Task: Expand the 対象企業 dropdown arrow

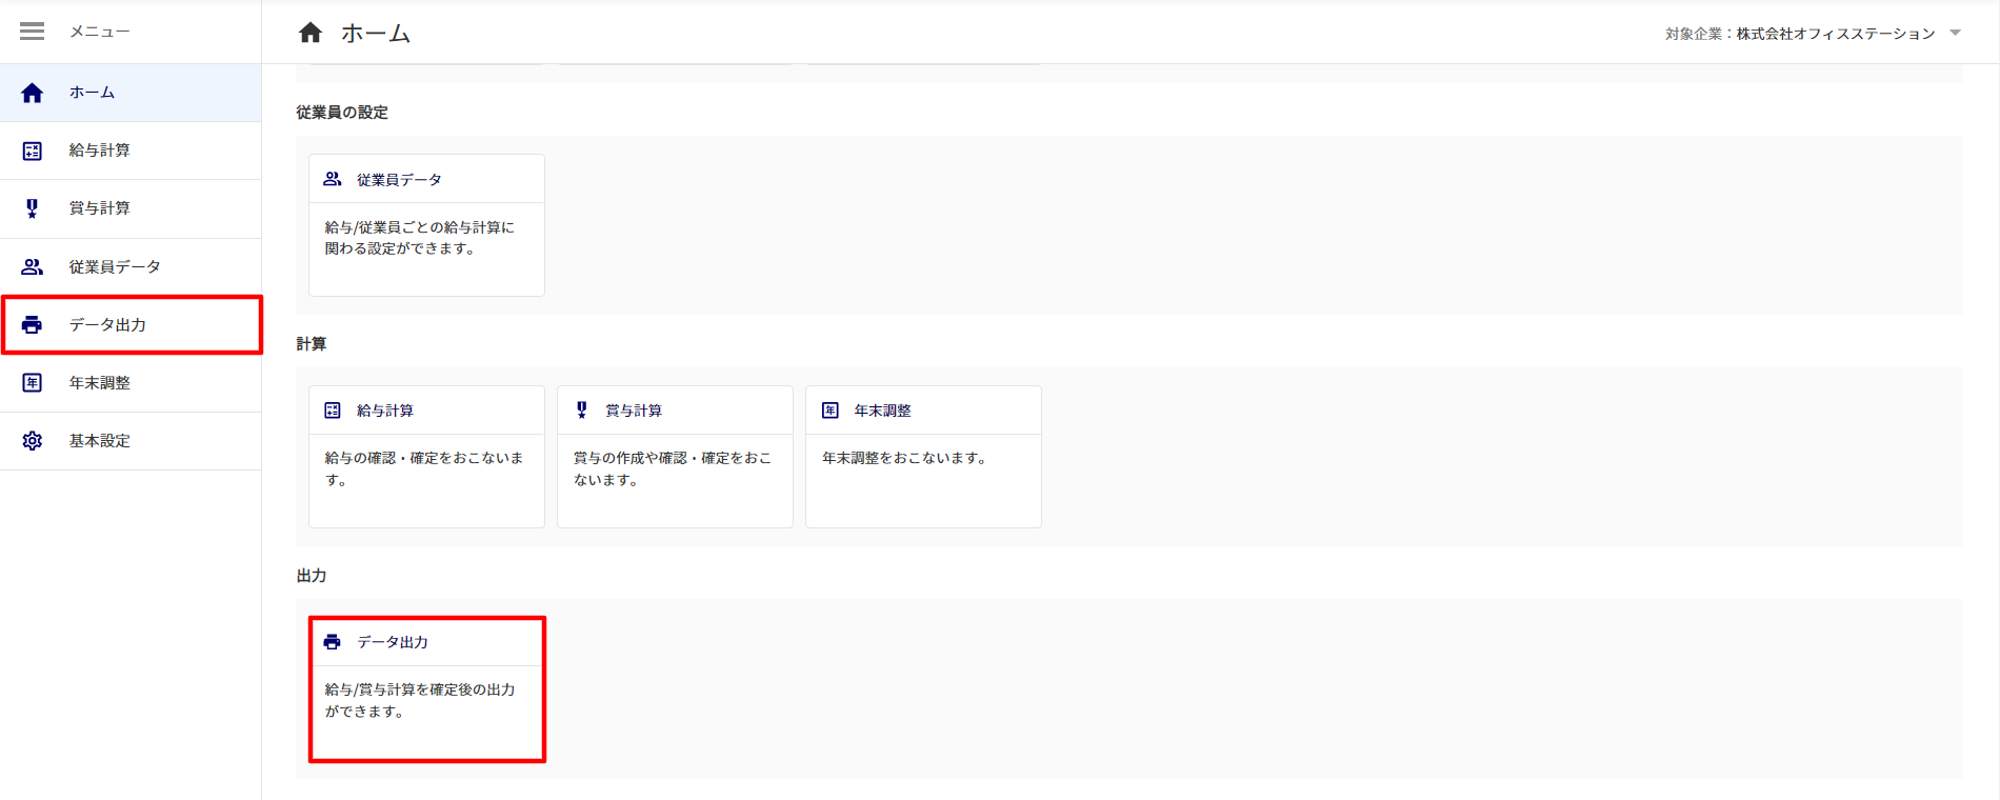Action: [1955, 33]
